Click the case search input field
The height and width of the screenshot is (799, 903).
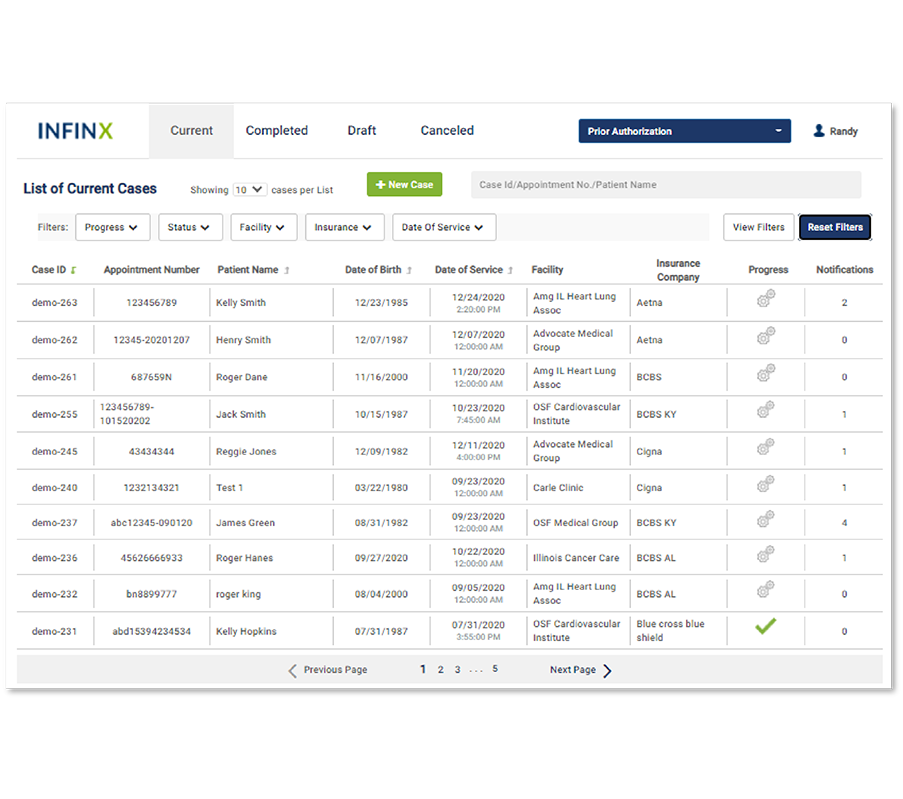point(666,185)
